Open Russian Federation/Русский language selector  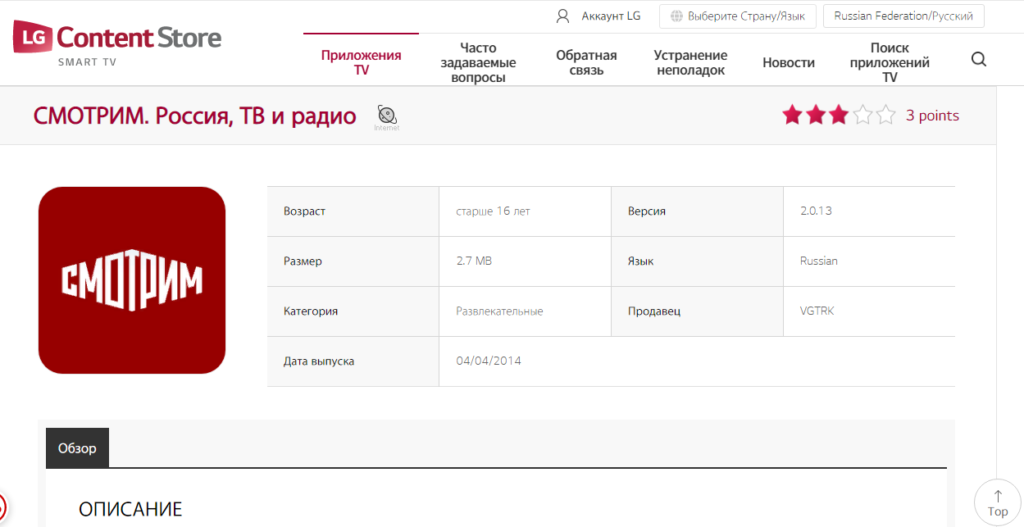[x=903, y=16]
